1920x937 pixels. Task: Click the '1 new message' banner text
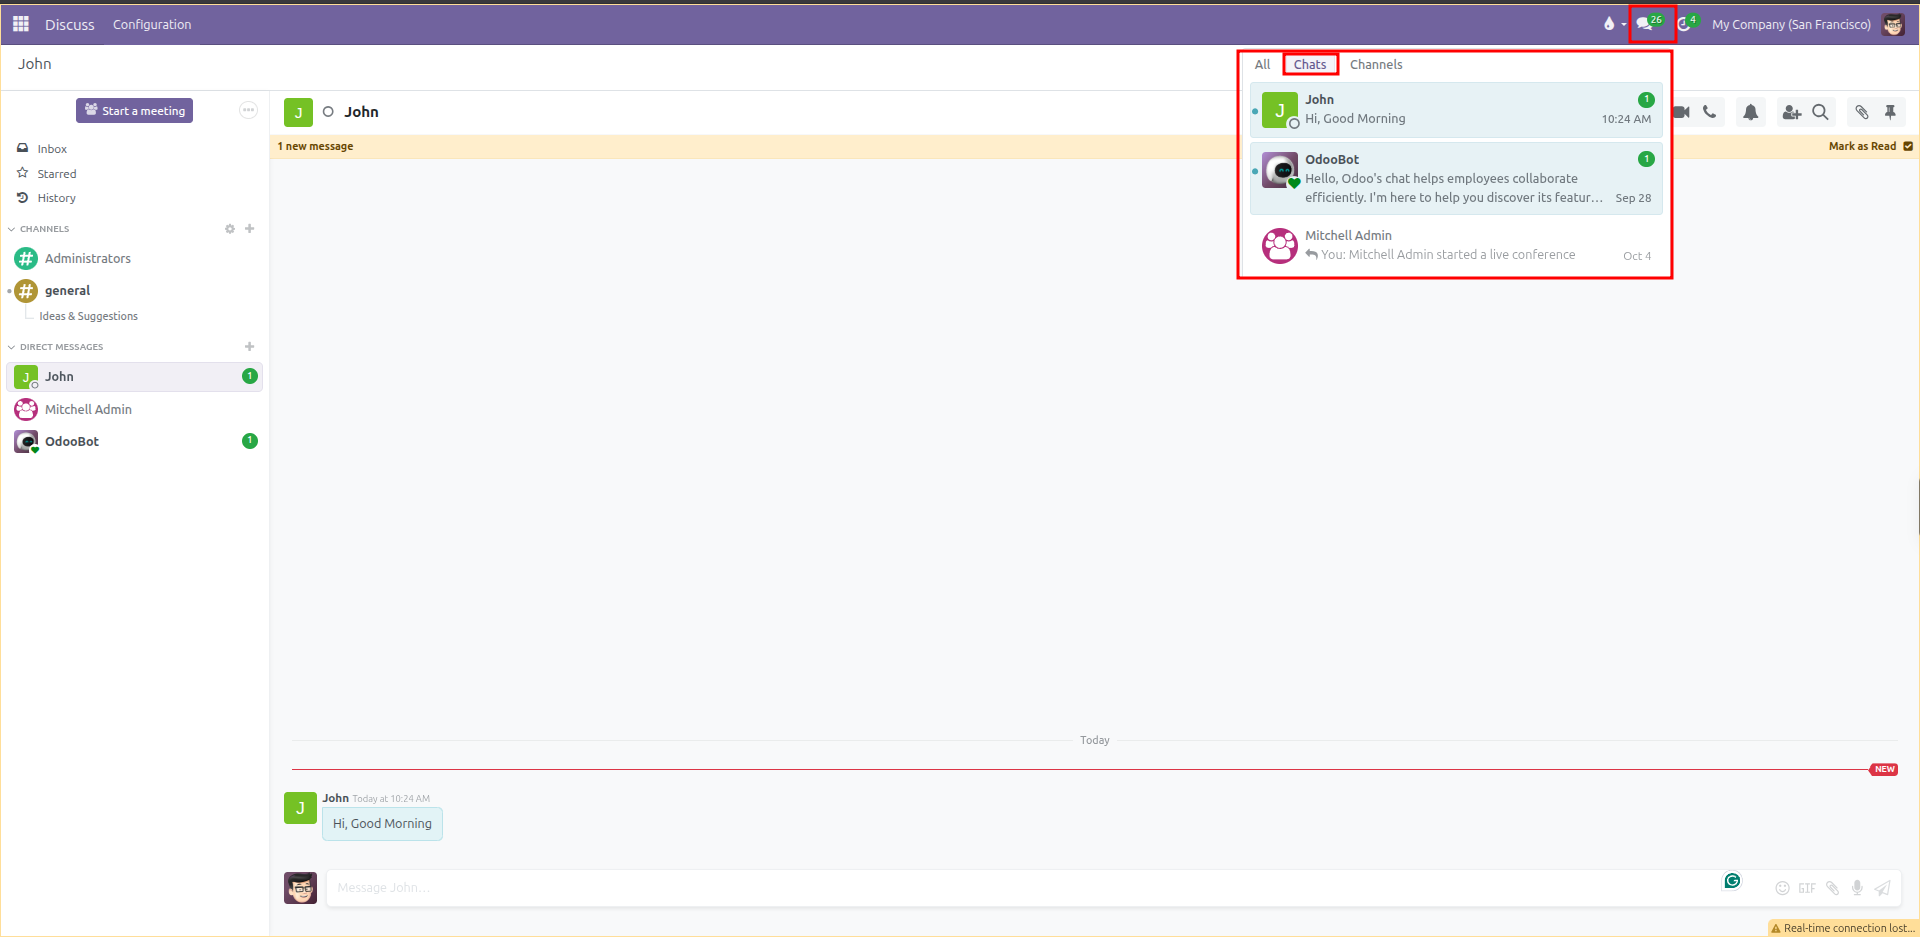coord(315,146)
